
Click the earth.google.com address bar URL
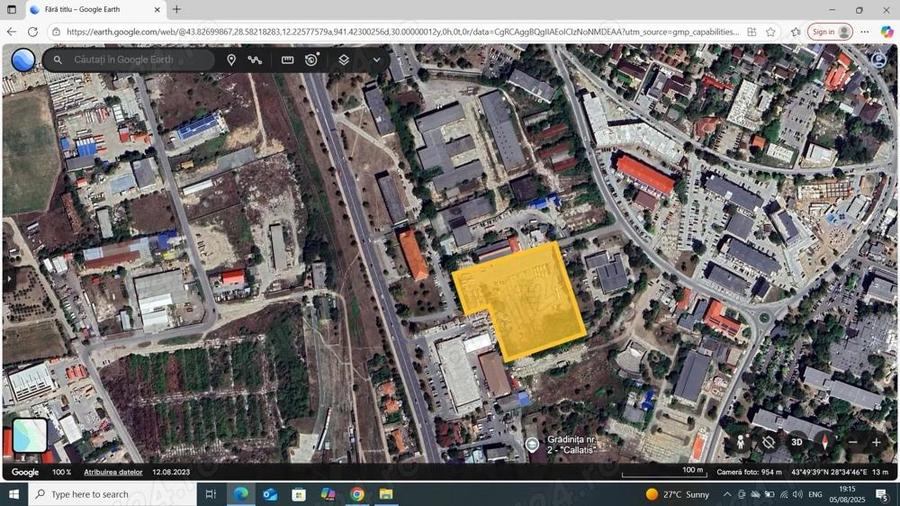click(402, 32)
